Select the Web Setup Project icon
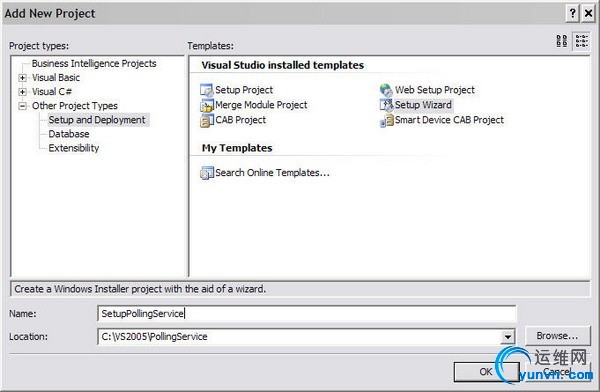The image size is (600, 392). click(x=386, y=90)
